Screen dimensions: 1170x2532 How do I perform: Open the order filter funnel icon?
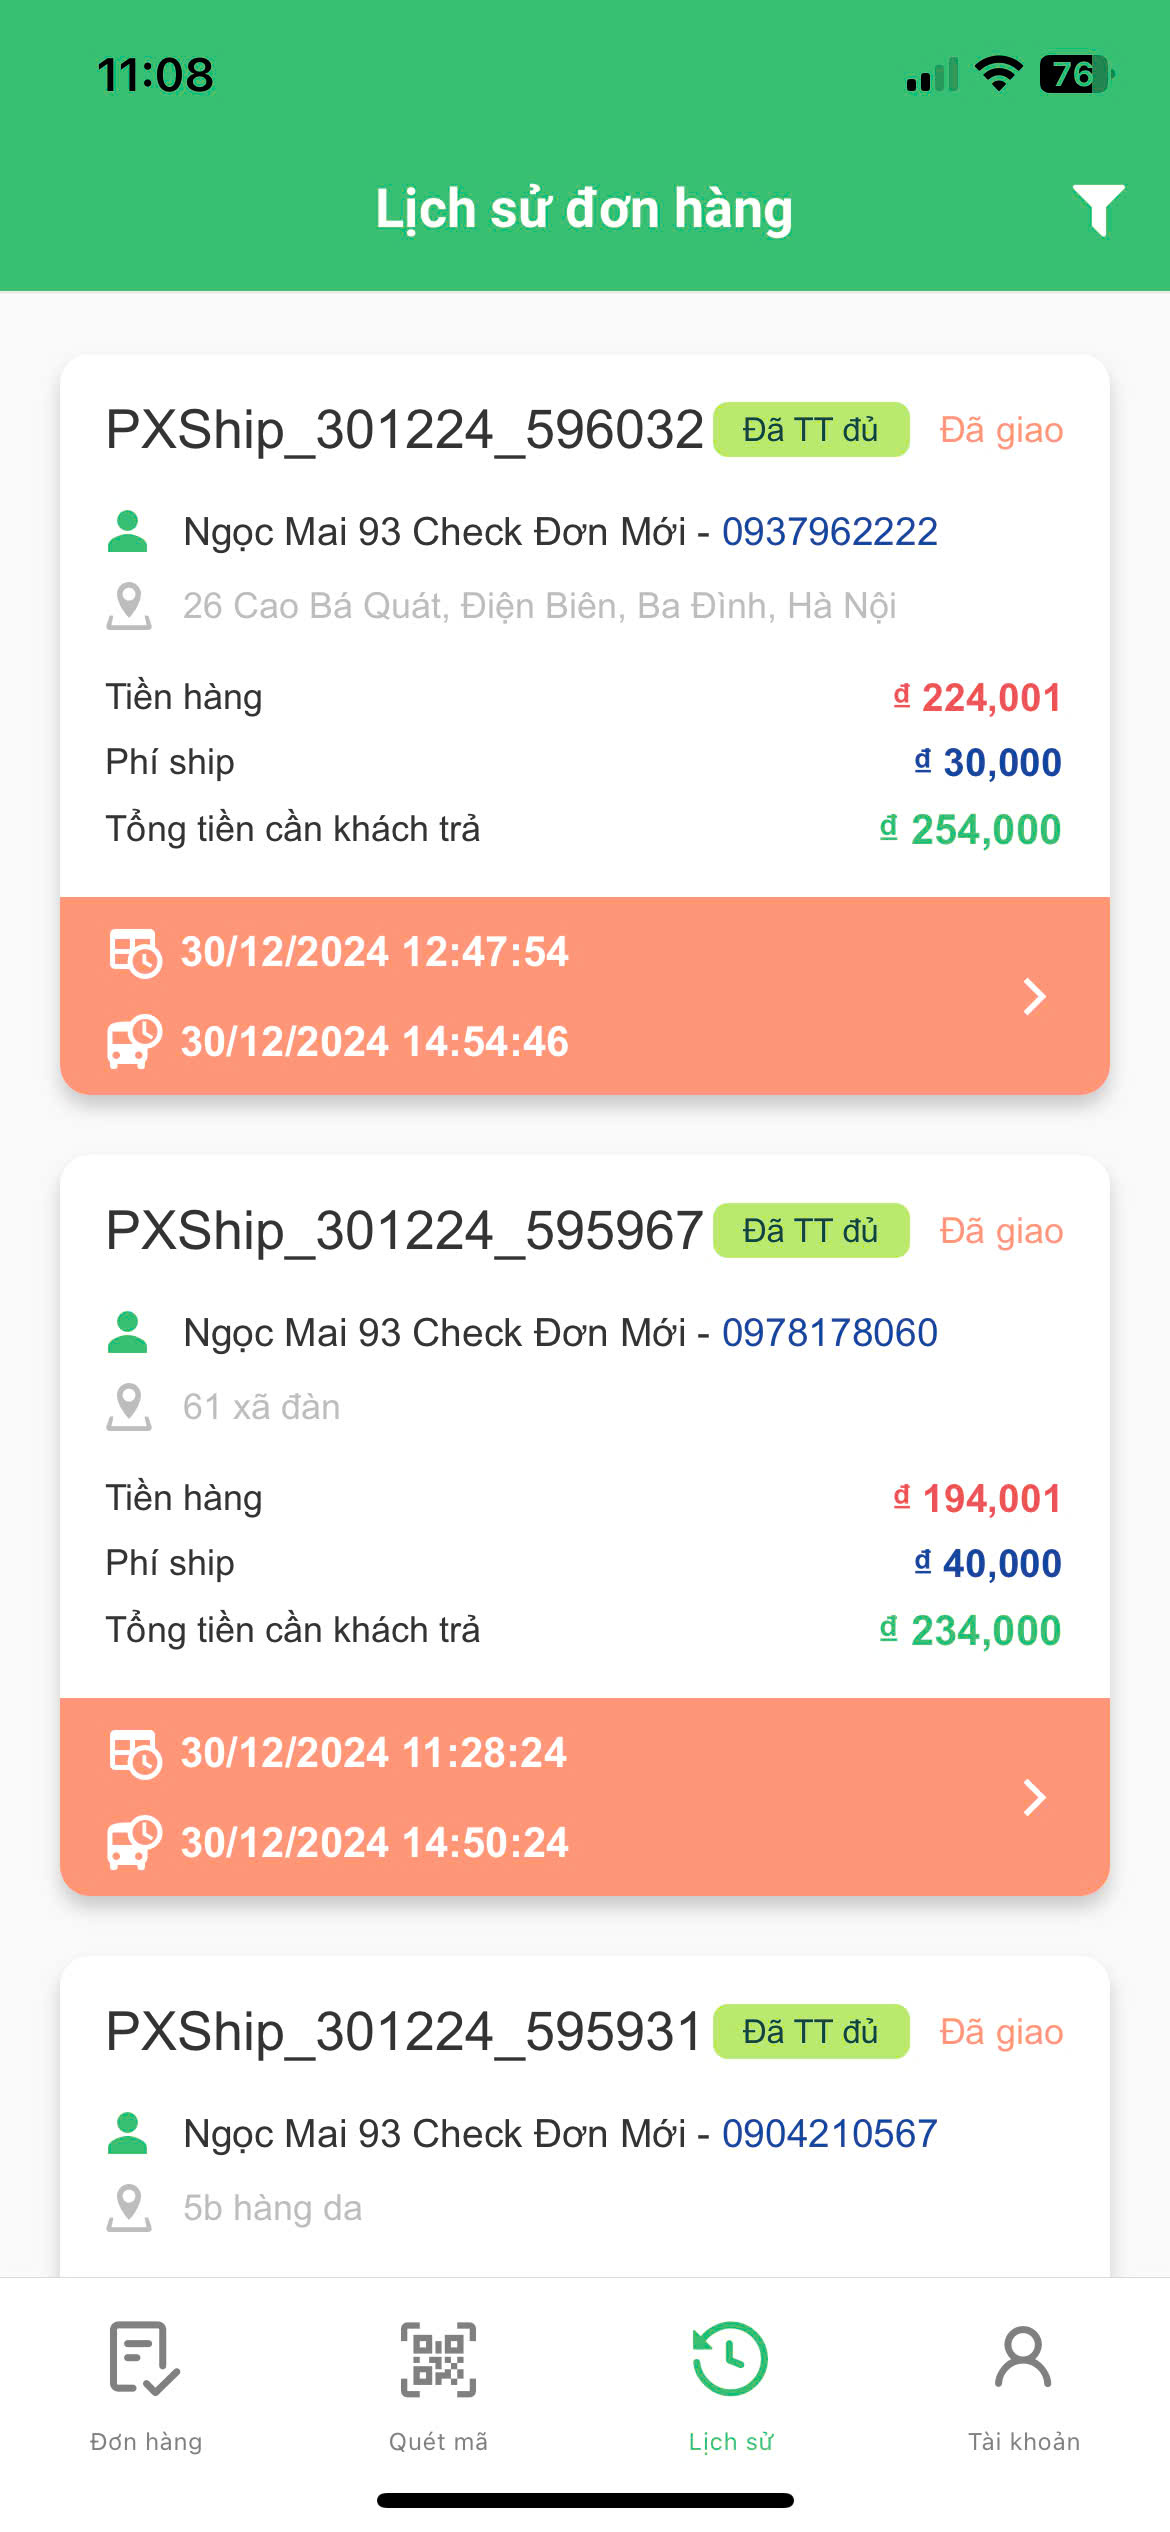tap(1098, 210)
